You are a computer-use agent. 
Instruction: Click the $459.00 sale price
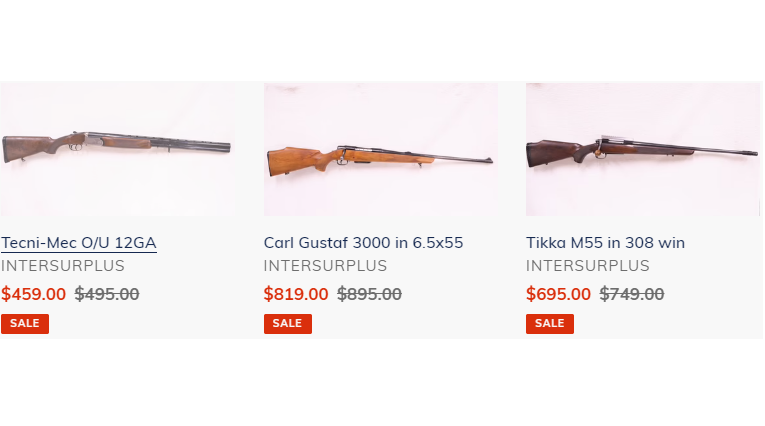[x=33, y=294]
